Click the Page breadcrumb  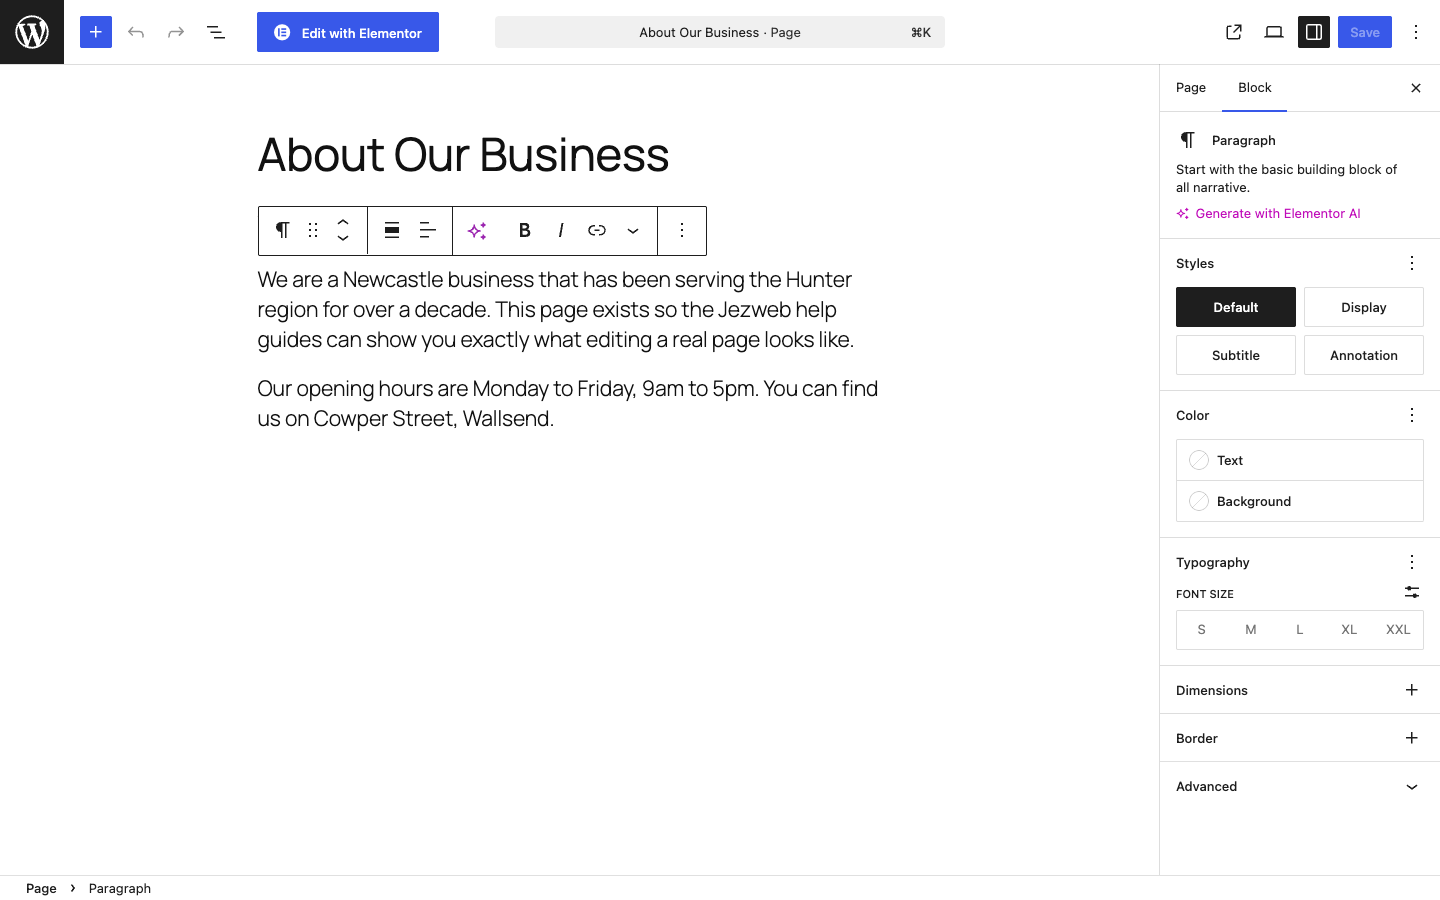click(x=41, y=888)
